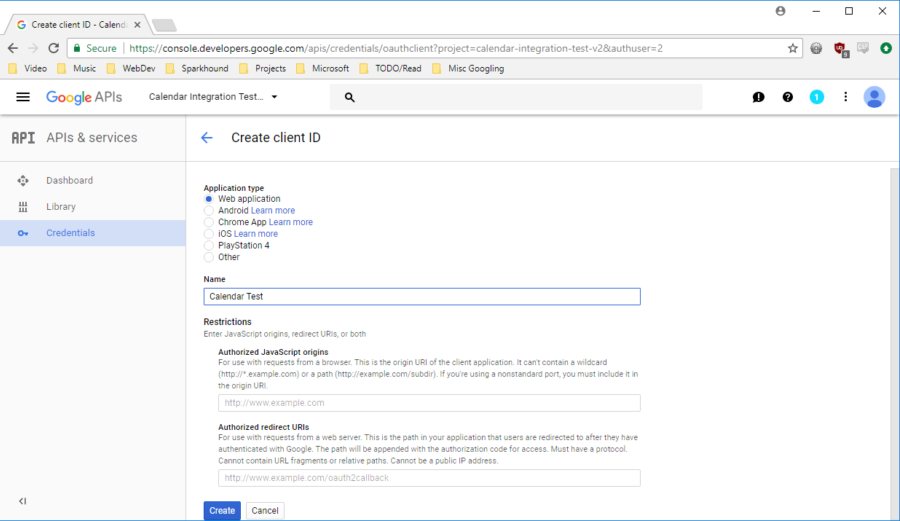Click the Authorized JavaScript origins input field
The height and width of the screenshot is (521, 900).
point(429,403)
